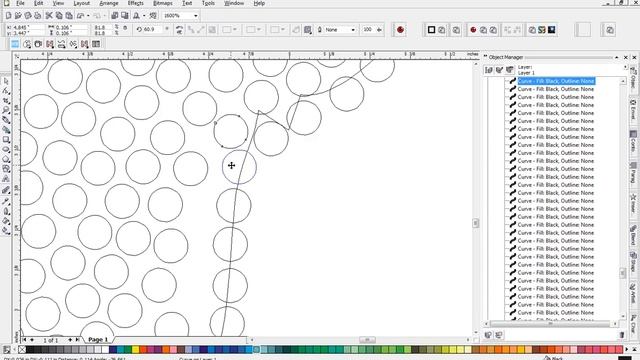Screen dimensions: 640x360
Task: Click the Save icon in standard toolbar
Action: [28, 16]
